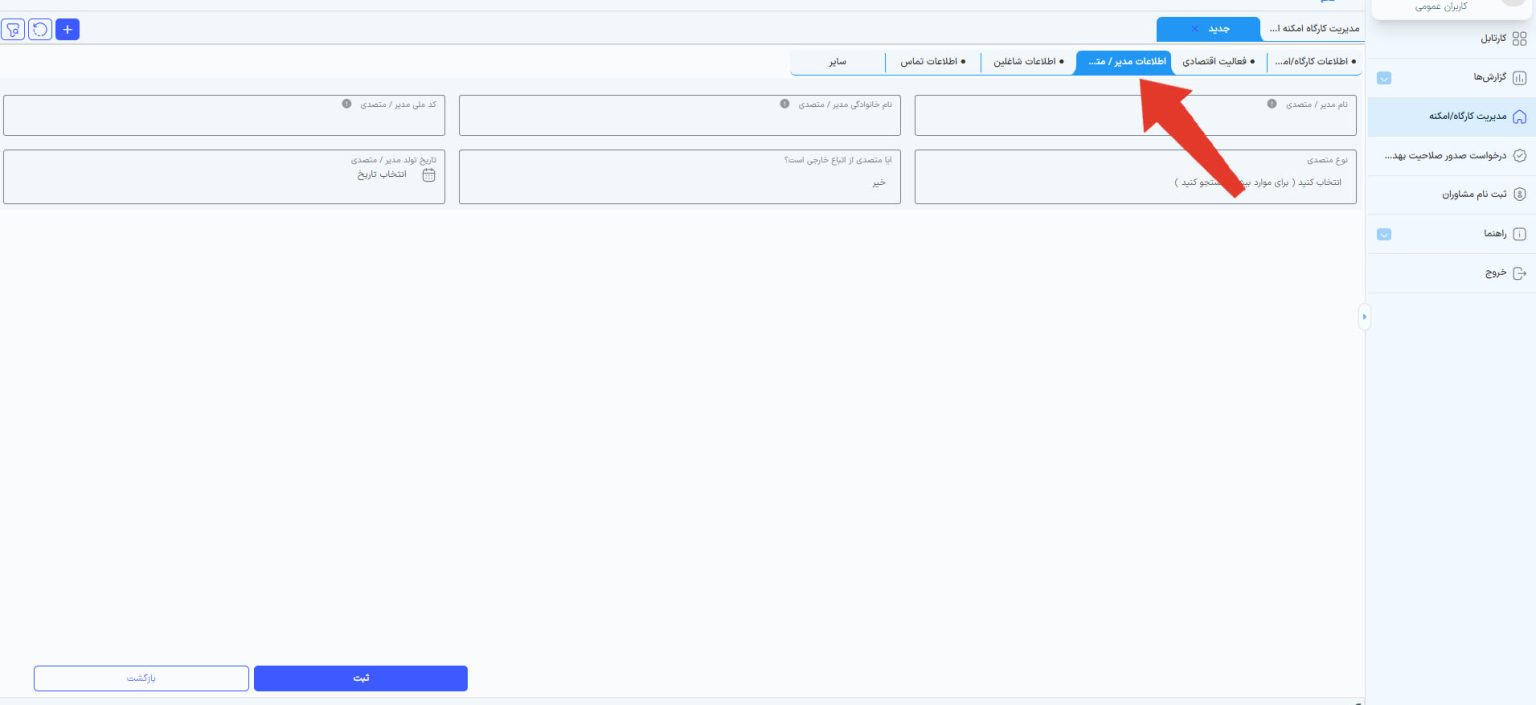
Task: Open the calendar icon for تاریخ تولد
Action: [429, 174]
